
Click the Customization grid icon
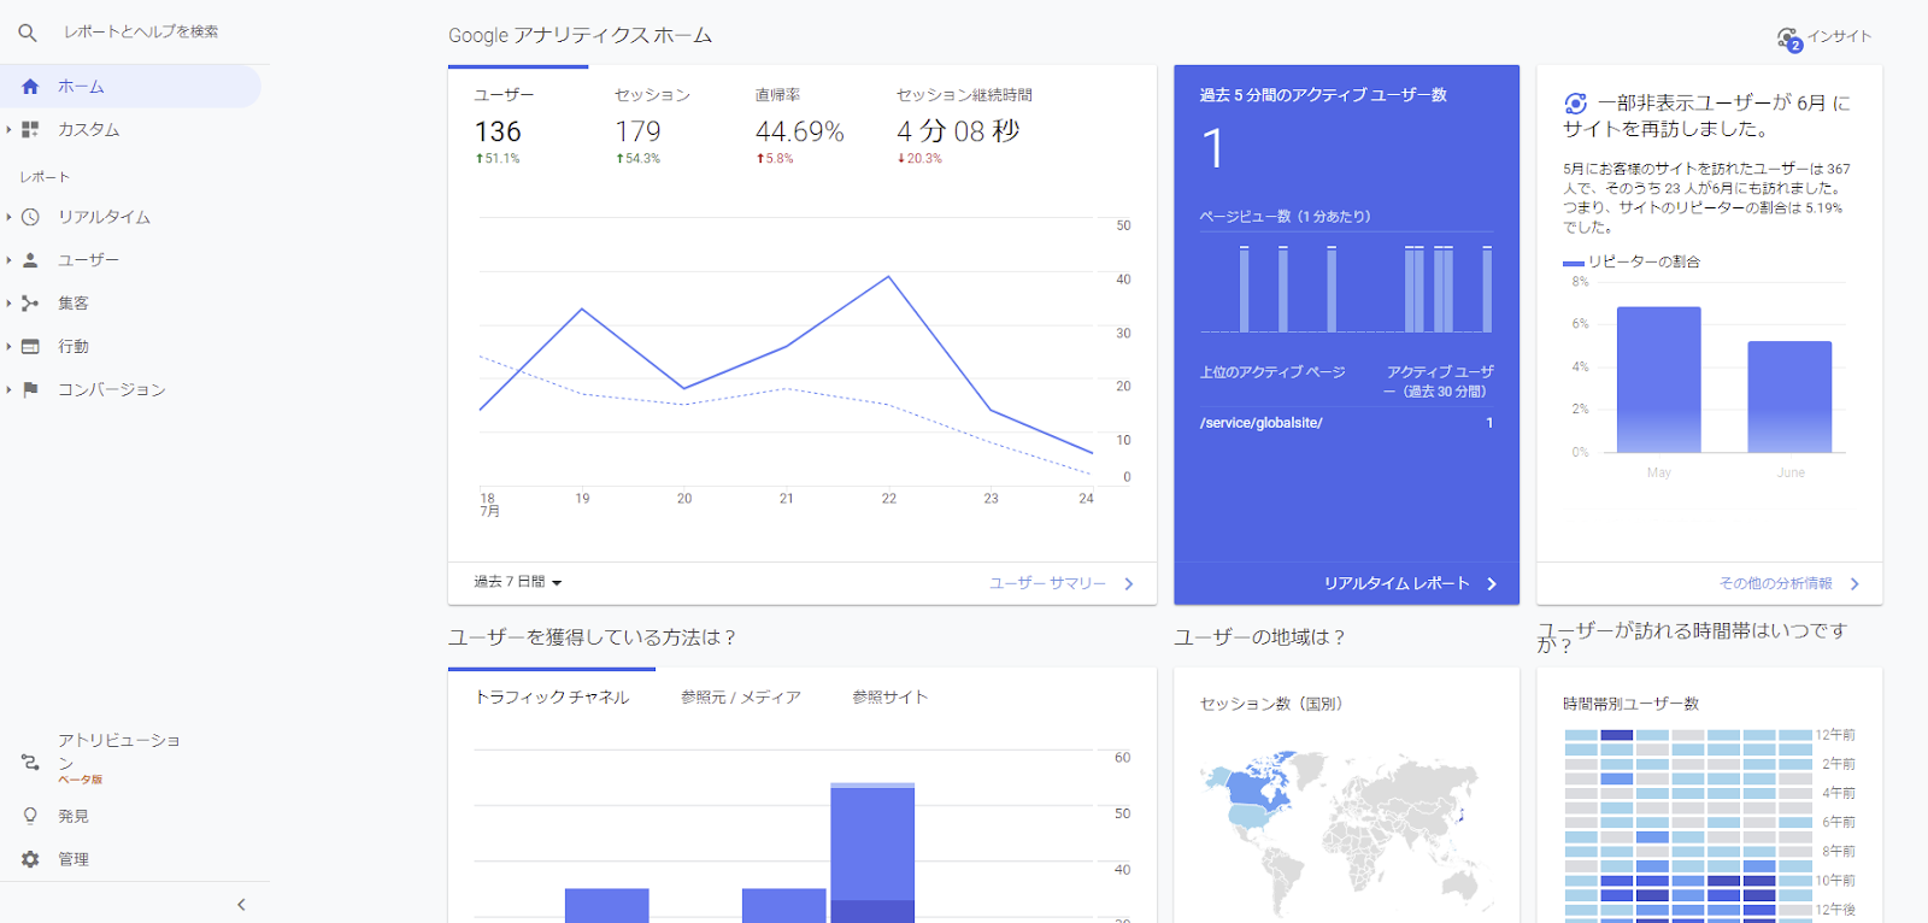tap(30, 130)
